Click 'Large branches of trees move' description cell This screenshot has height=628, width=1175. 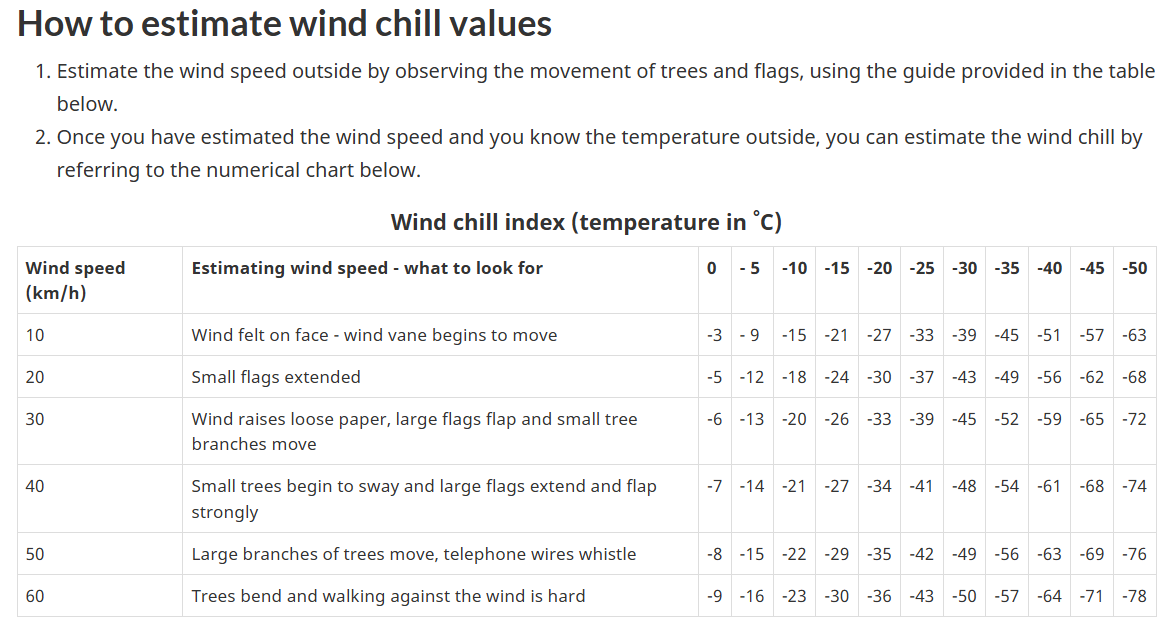coord(413,554)
